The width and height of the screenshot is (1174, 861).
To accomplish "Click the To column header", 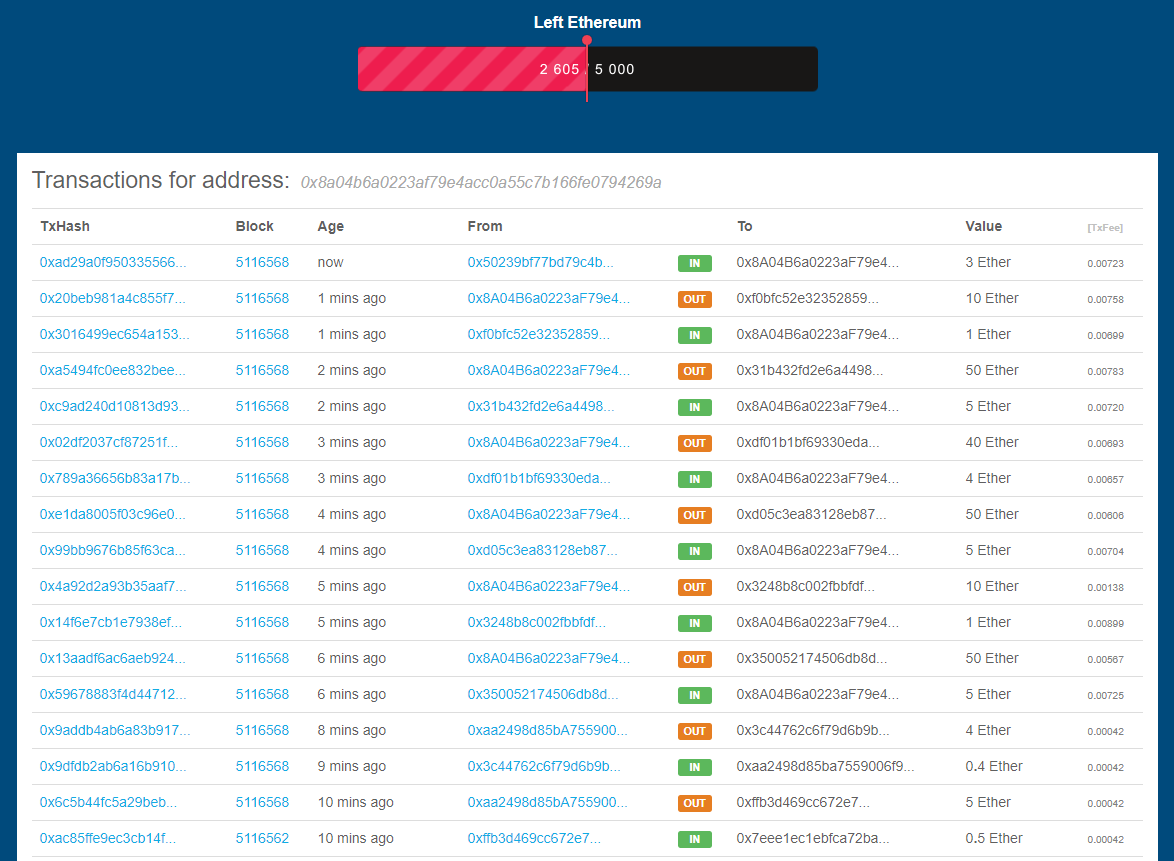I will pyautogui.click(x=744, y=226).
